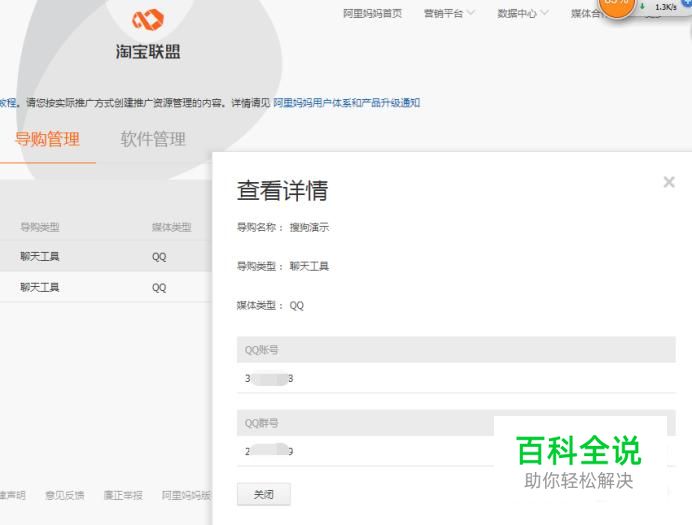Click the blurred QQ account number
The height and width of the screenshot is (525, 692).
pyautogui.click(x=269, y=379)
